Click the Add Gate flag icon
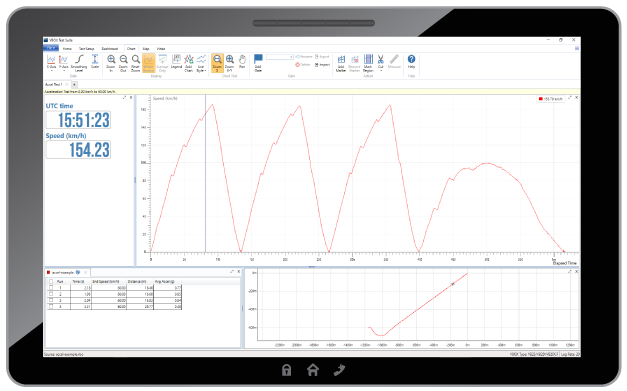This screenshot has height=391, width=627. 258,59
